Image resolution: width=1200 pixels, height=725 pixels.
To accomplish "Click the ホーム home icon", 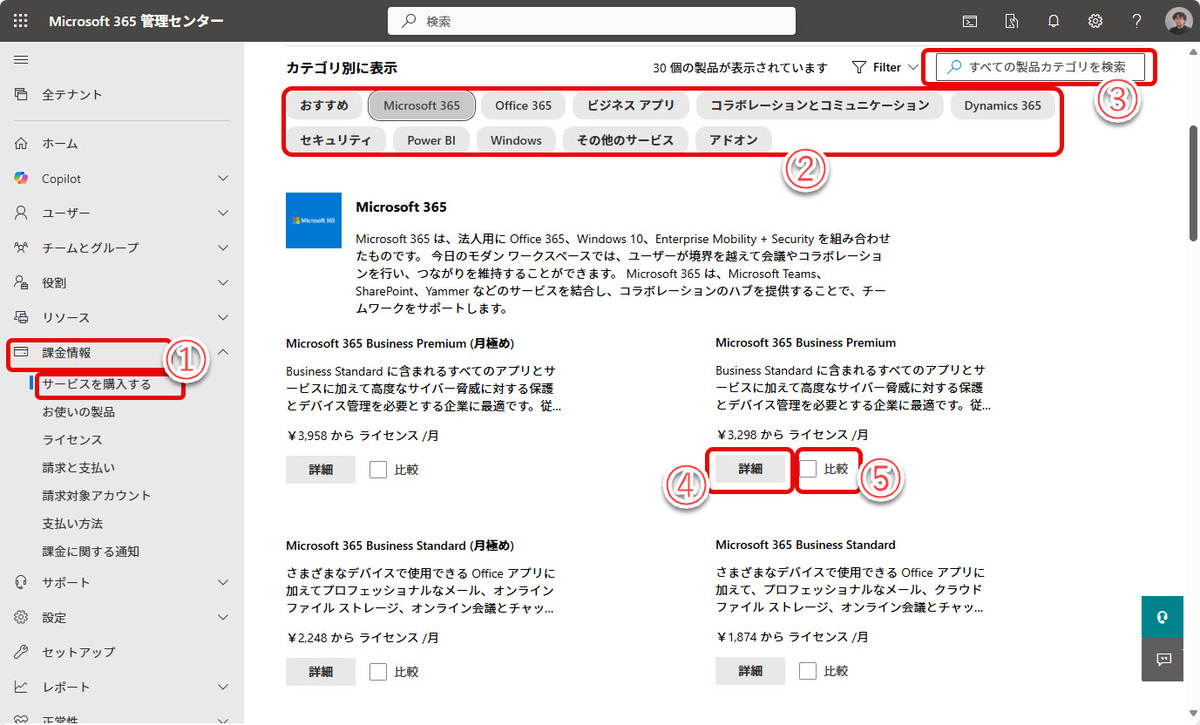I will [21, 143].
